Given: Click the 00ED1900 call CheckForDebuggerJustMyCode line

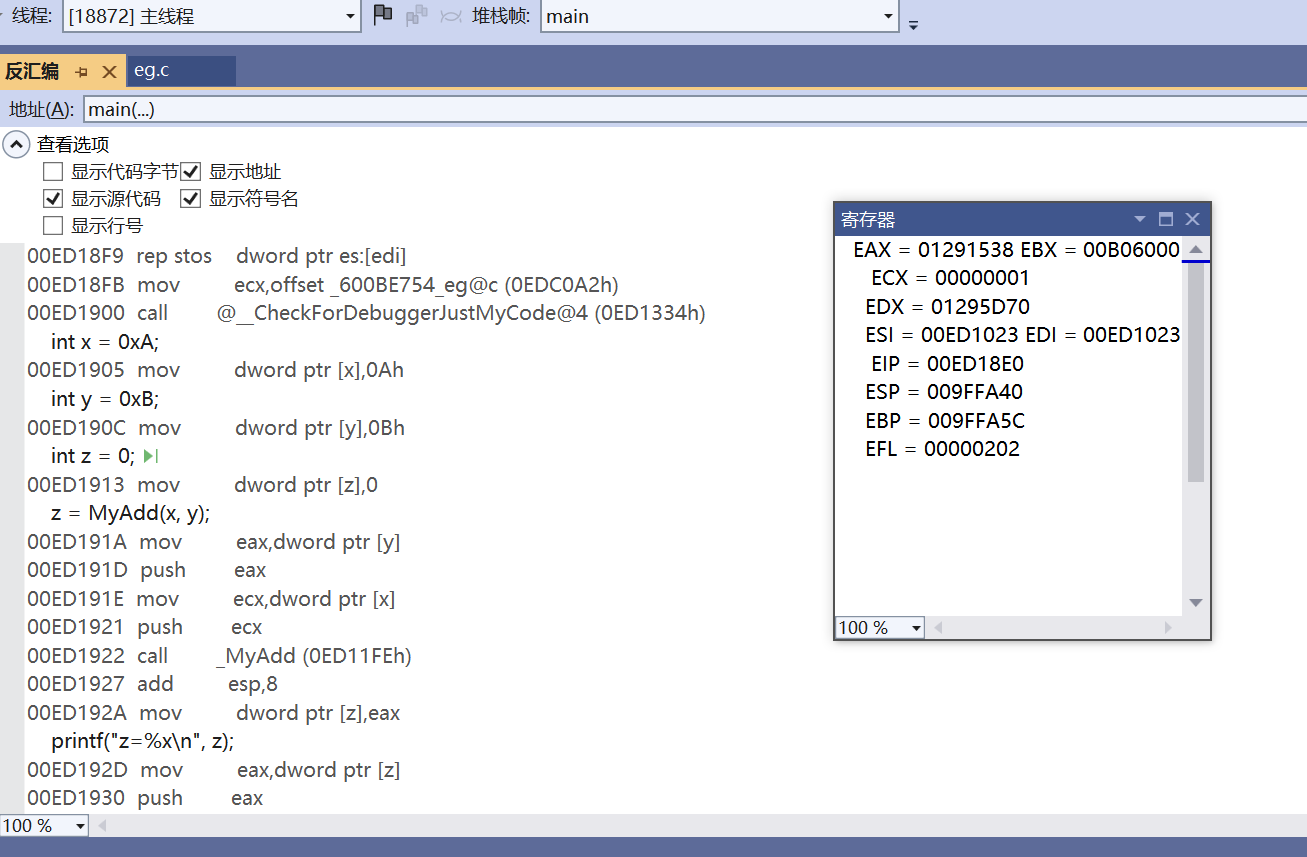Looking at the screenshot, I should 367,313.
